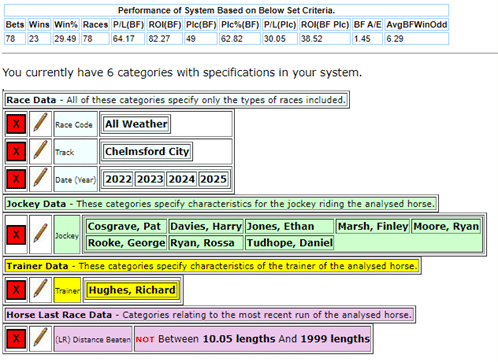This screenshot has width=498, height=362.
Task: Click the BF A/E value 1.45
Action: pos(368,39)
